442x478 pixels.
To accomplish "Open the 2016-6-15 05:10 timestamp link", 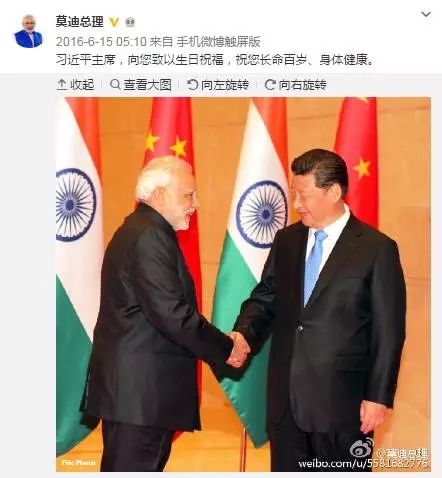I will coord(101,42).
